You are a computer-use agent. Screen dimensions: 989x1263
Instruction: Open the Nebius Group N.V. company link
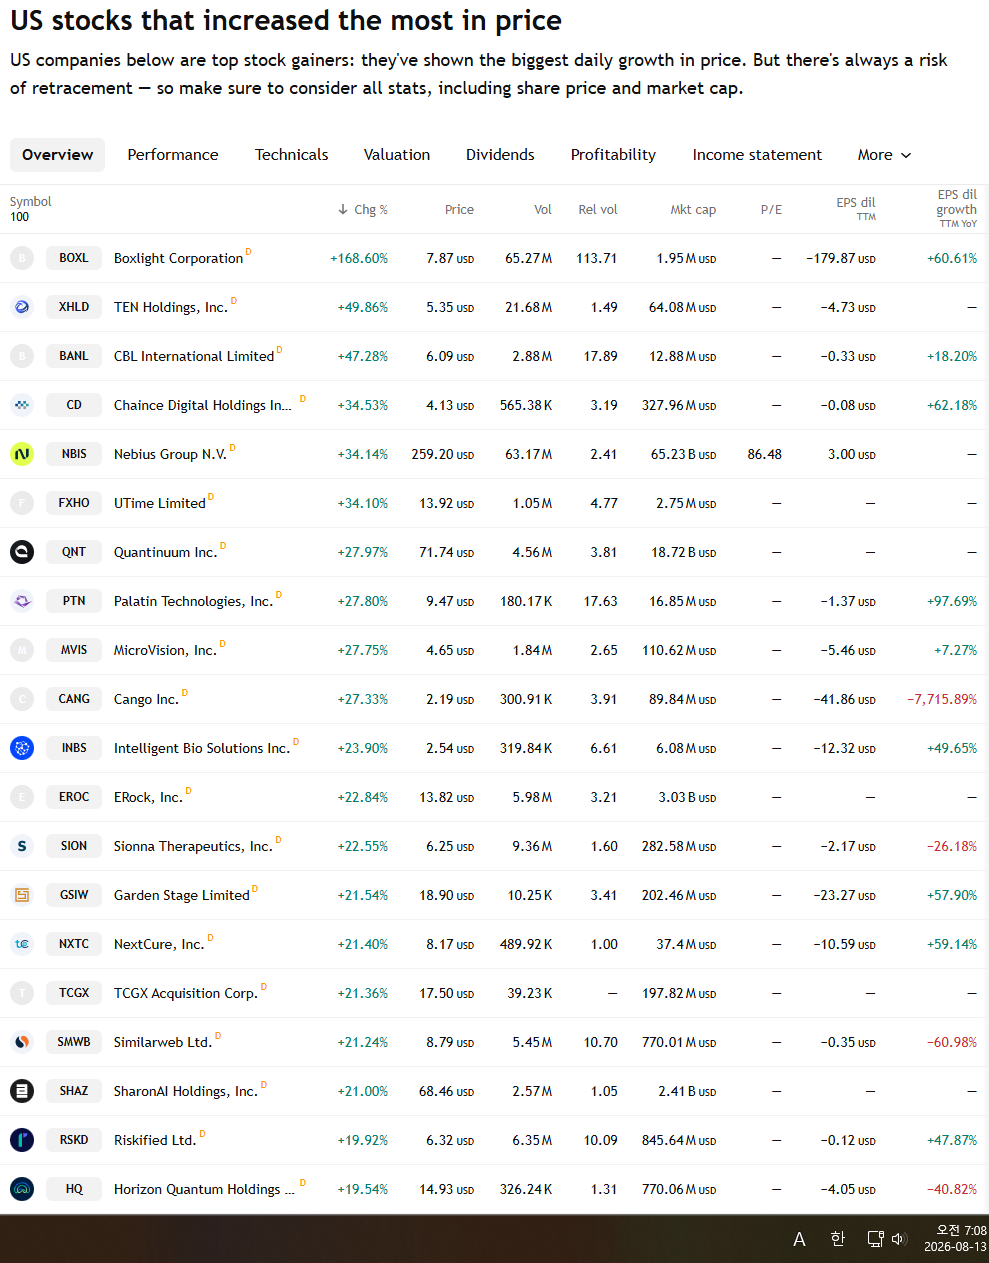tap(170, 454)
